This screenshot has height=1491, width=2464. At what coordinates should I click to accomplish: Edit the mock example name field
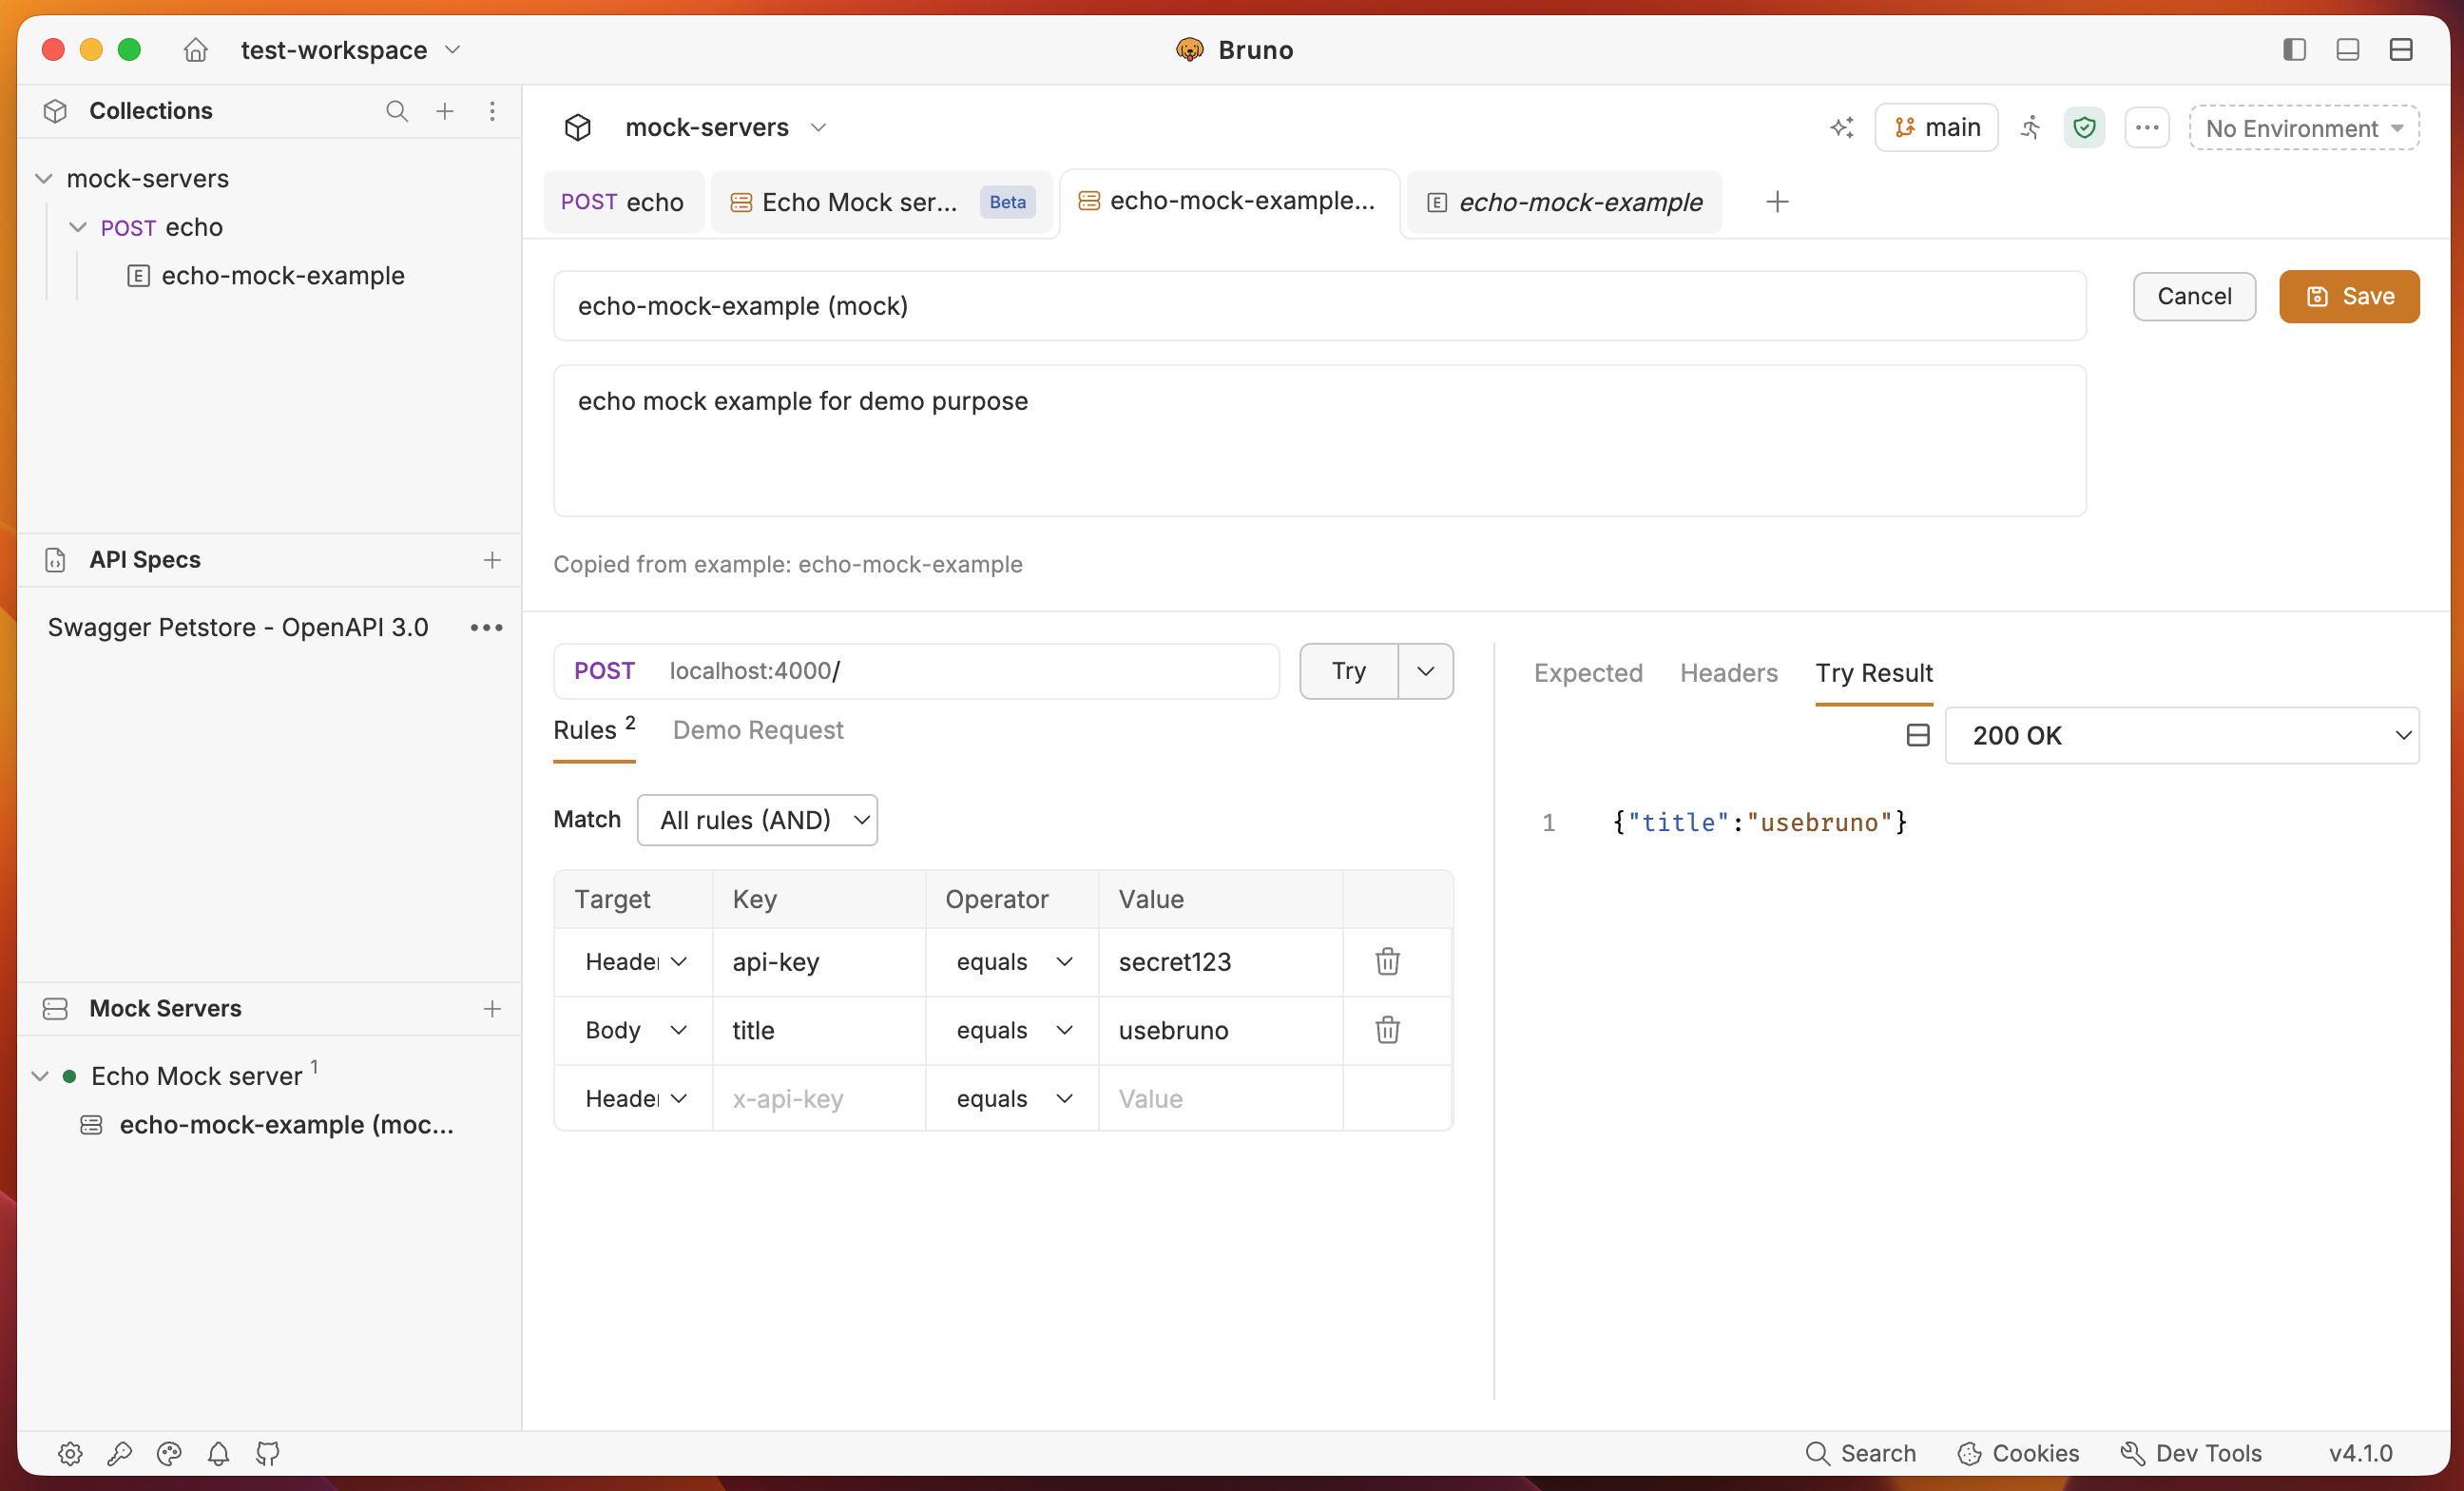pyautogui.click(x=1320, y=306)
